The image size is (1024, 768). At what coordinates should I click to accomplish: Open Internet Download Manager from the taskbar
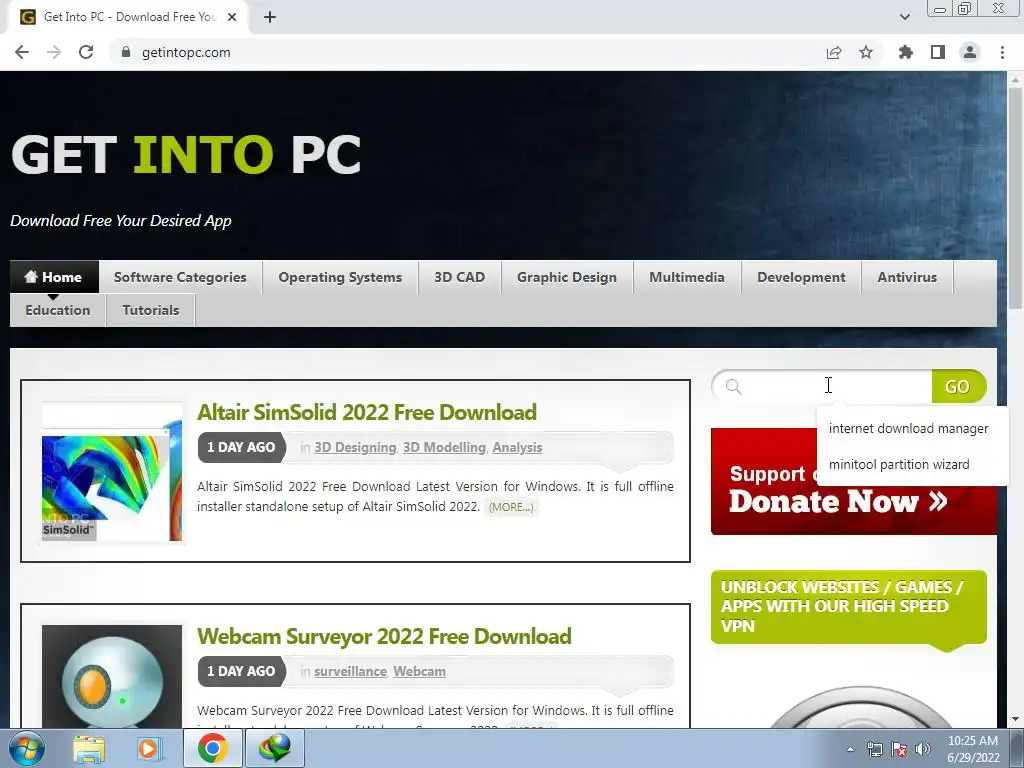click(275, 748)
